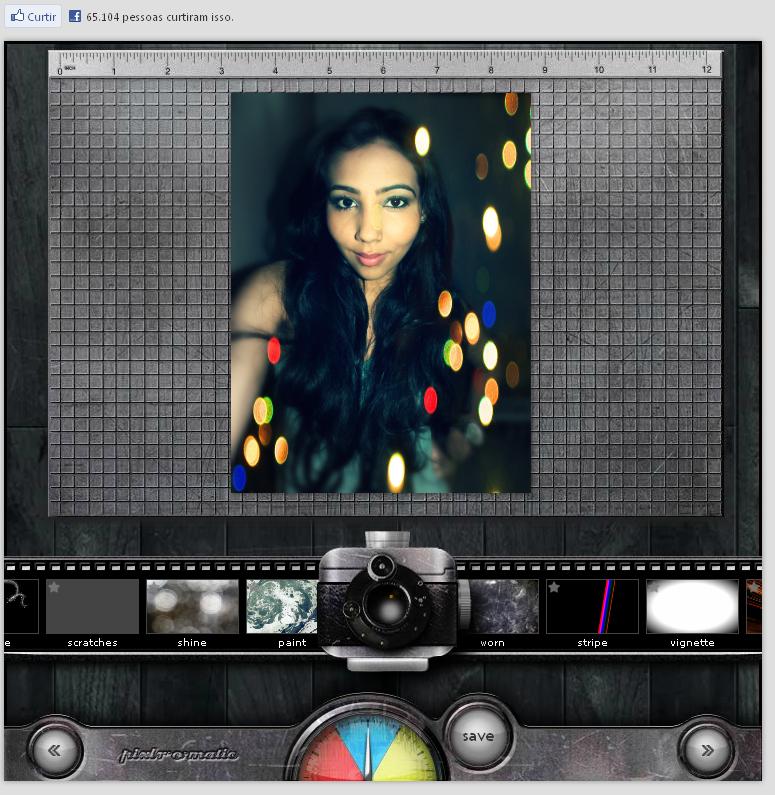Click the 'shine' label text
Image resolution: width=775 pixels, height=795 pixels.
(x=192, y=642)
